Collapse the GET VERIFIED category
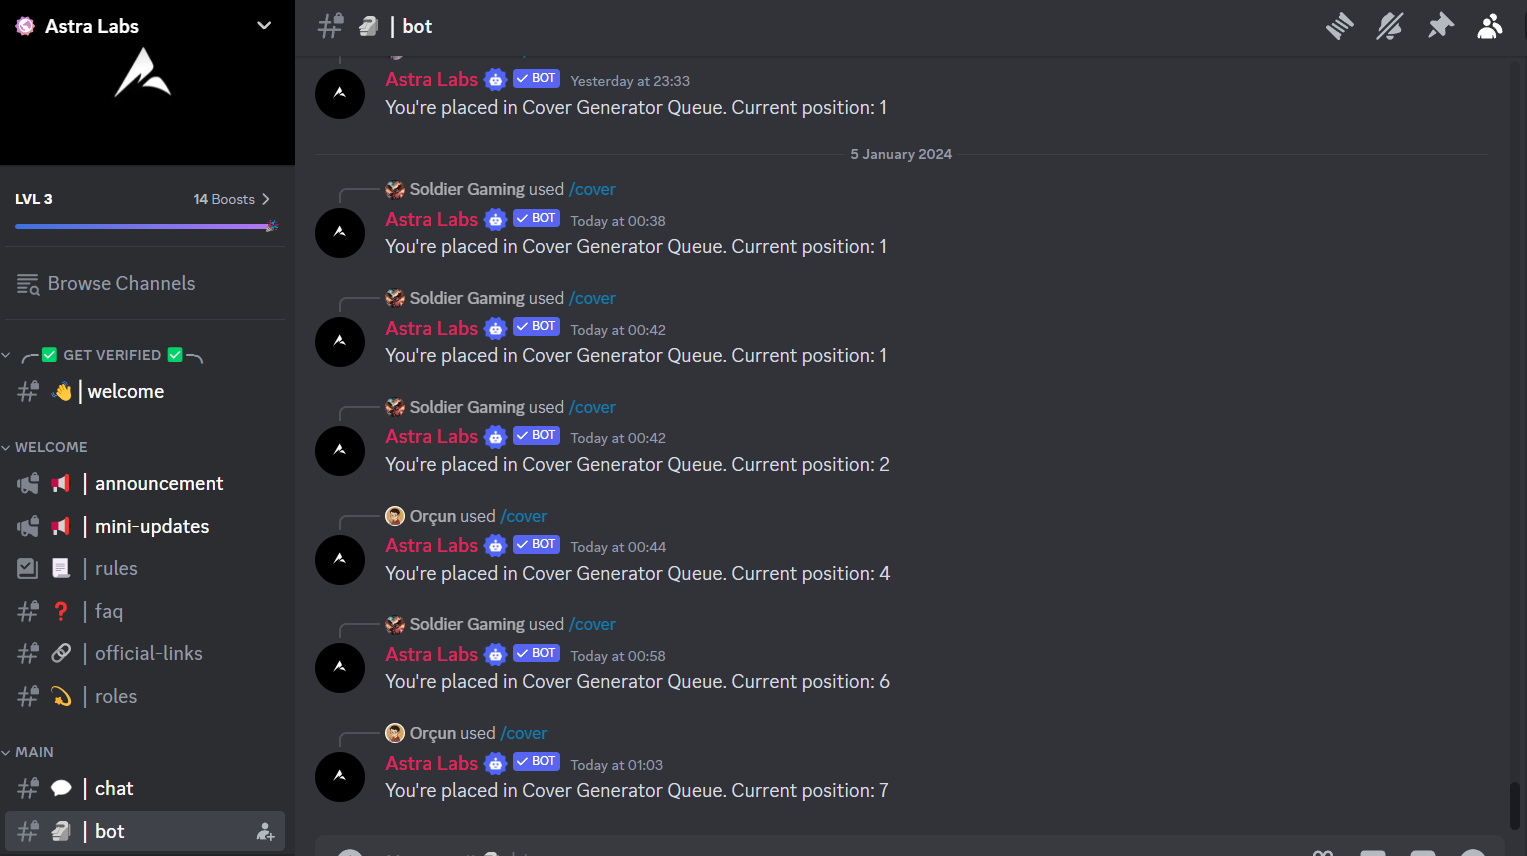This screenshot has width=1527, height=856. pyautogui.click(x=104, y=355)
